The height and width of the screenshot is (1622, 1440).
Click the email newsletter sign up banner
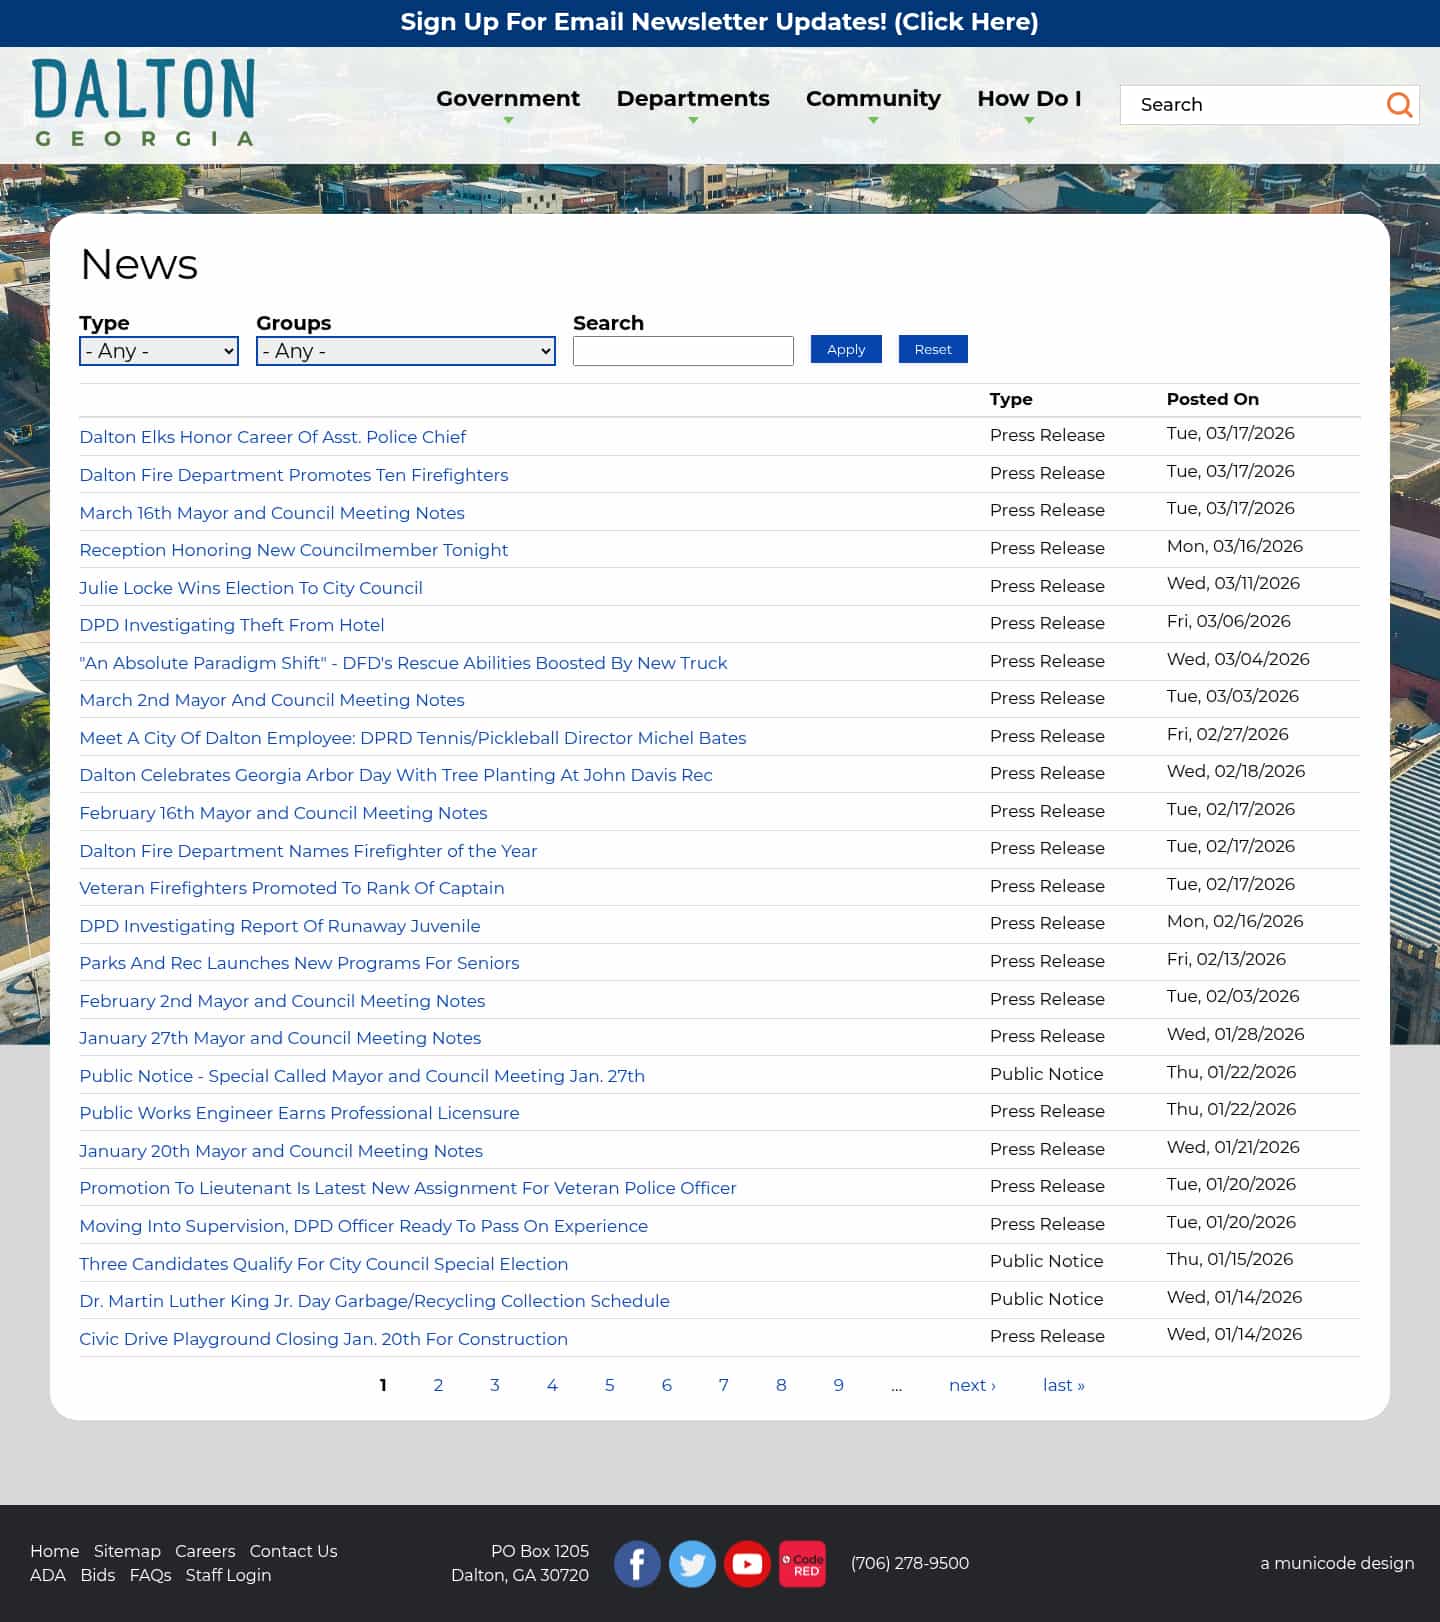coord(720,22)
